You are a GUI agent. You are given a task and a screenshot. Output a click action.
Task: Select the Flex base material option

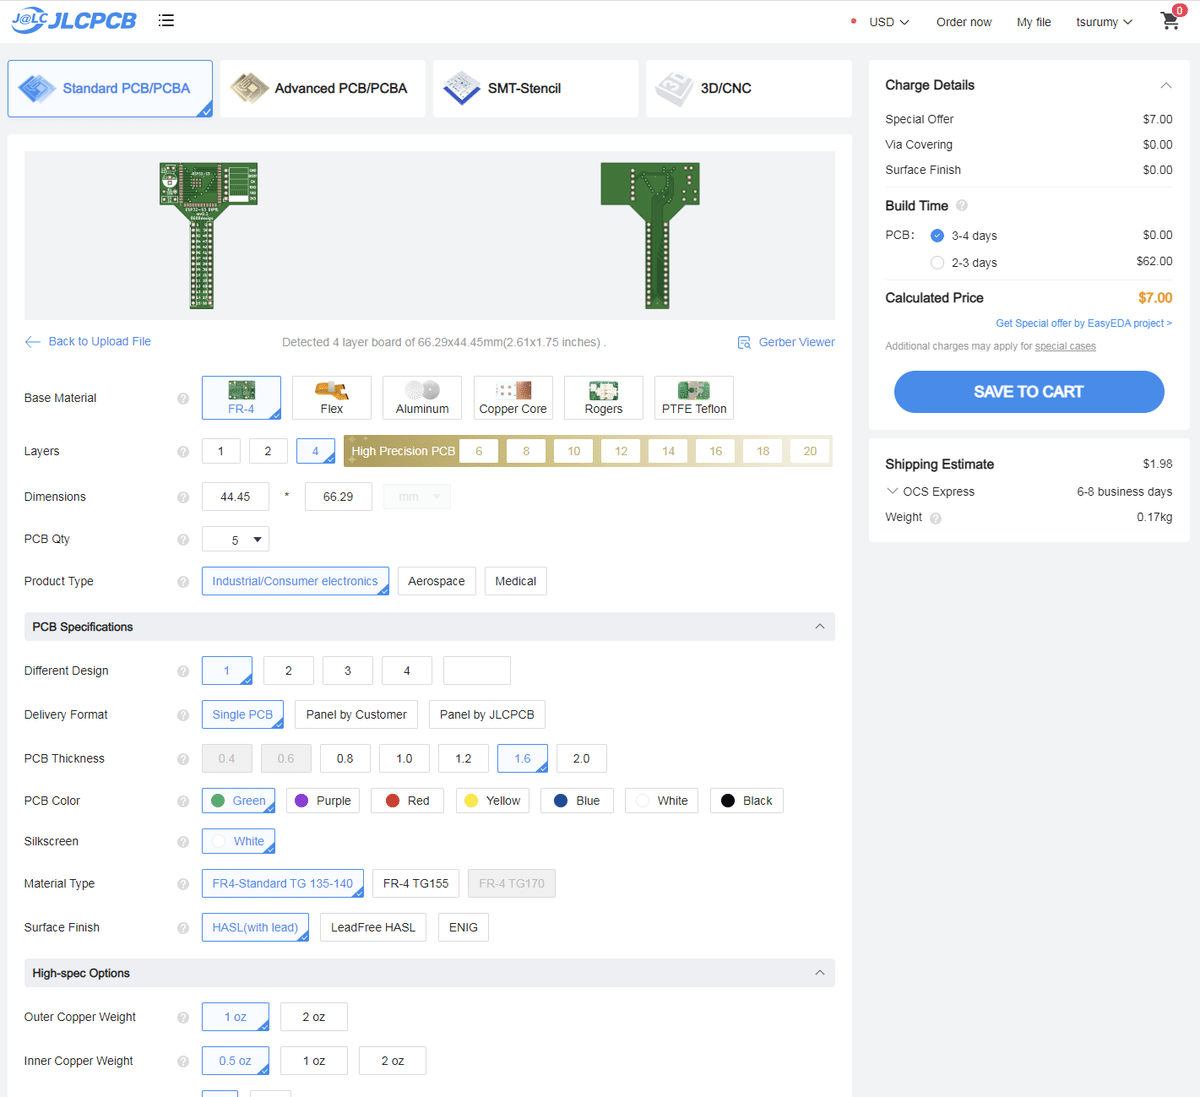[332, 398]
